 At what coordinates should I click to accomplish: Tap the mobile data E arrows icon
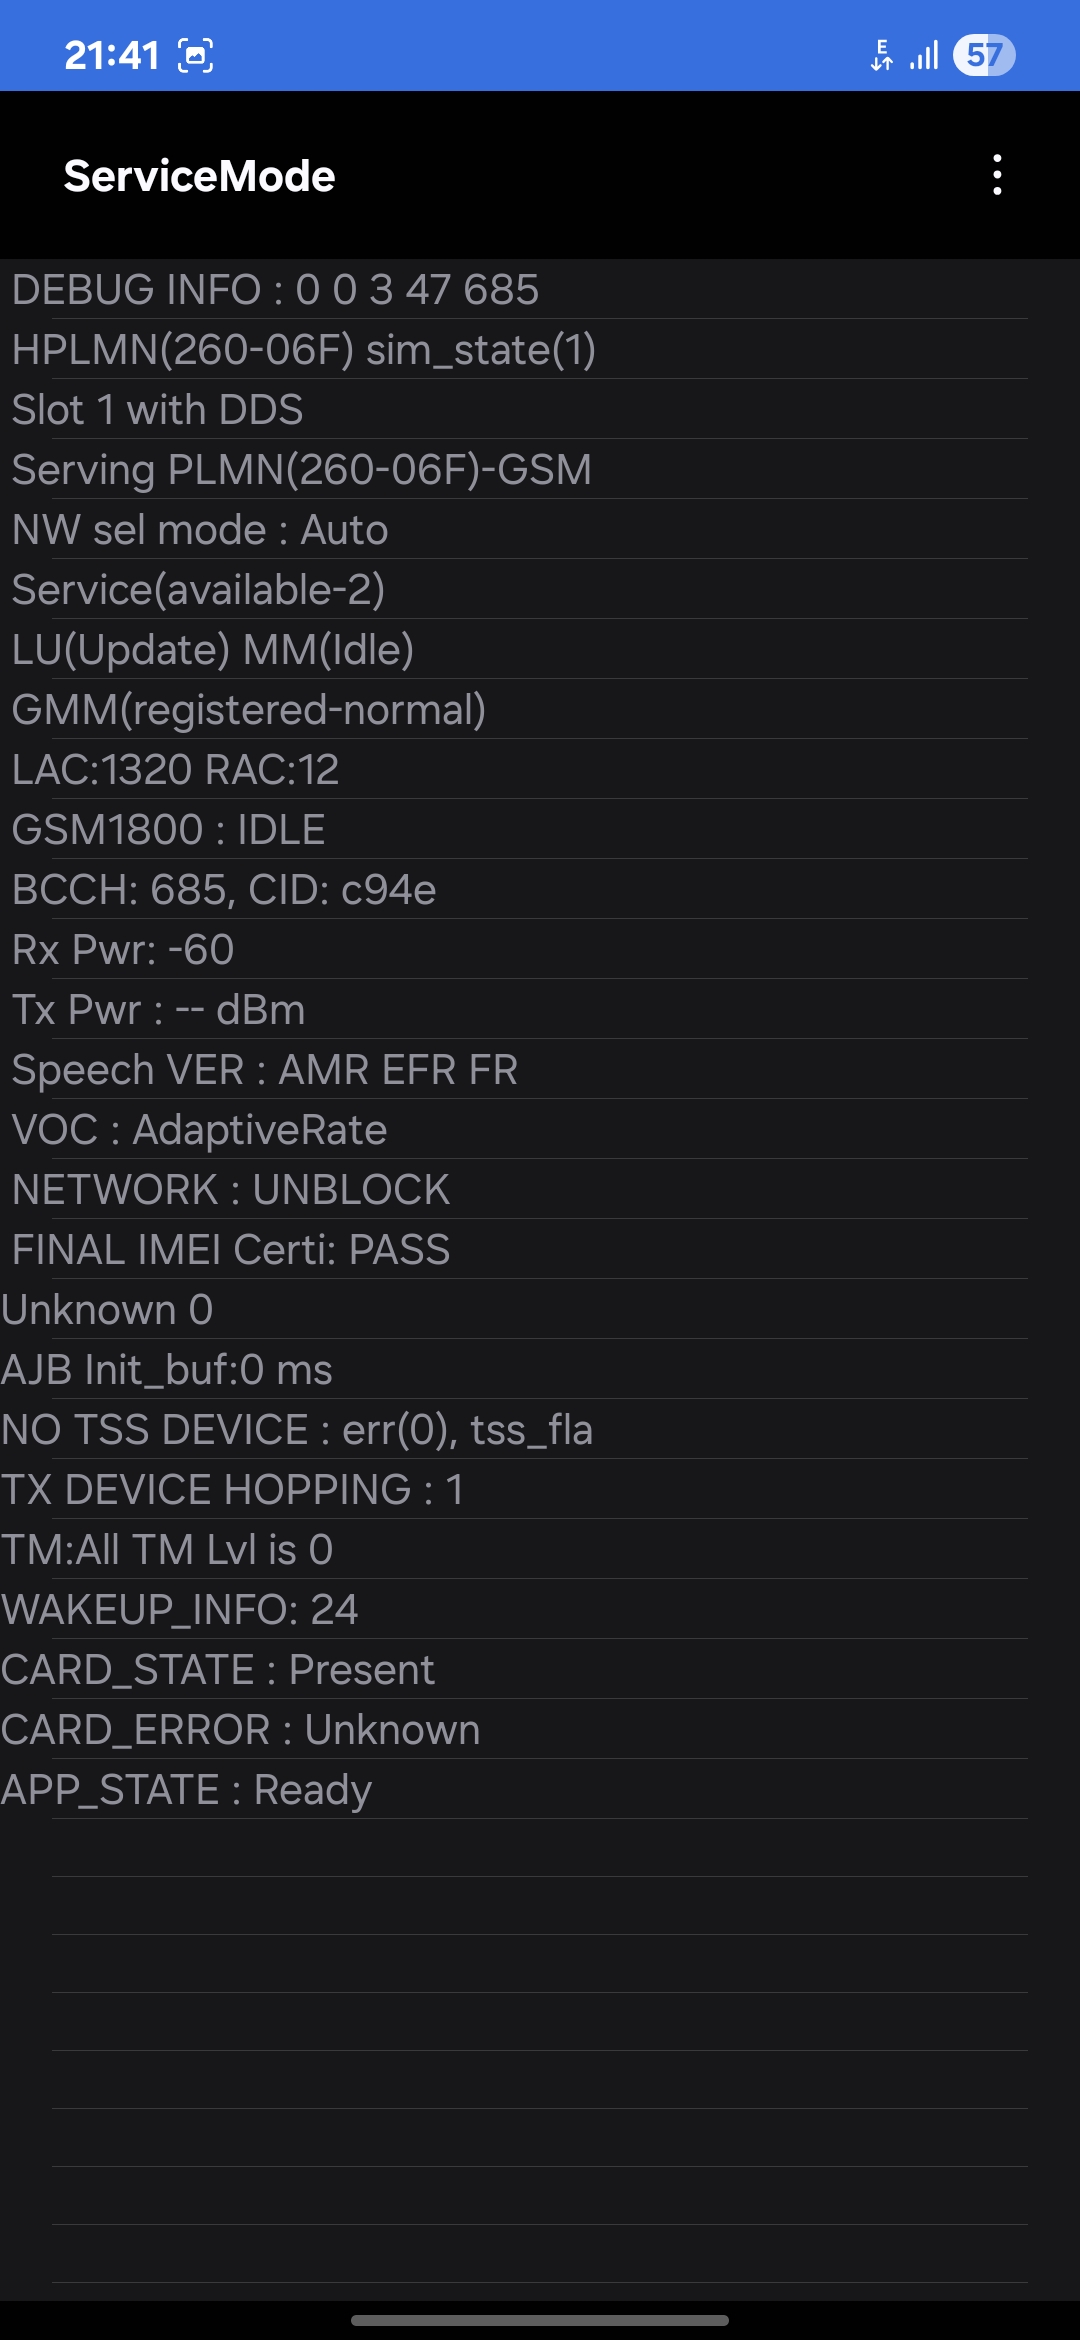[881, 55]
